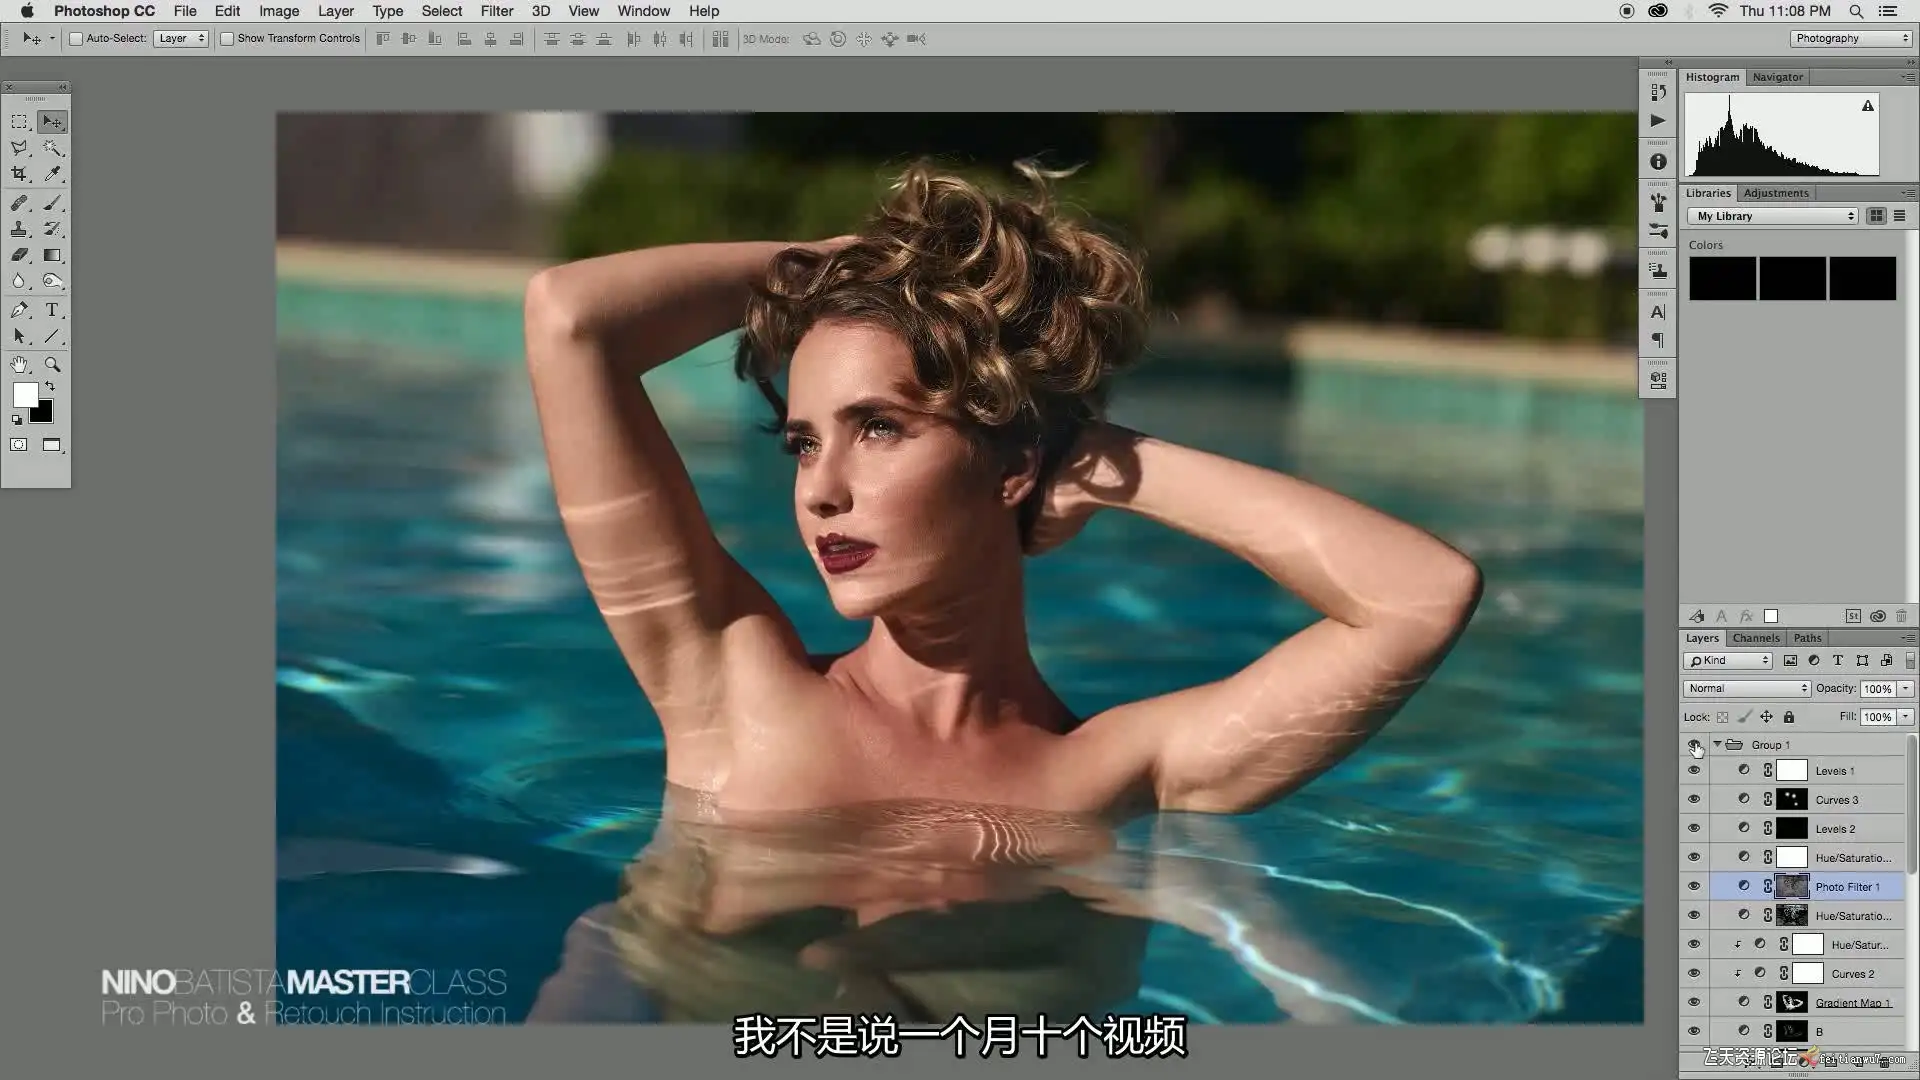Hide the Group 1 layer group

[1694, 745]
